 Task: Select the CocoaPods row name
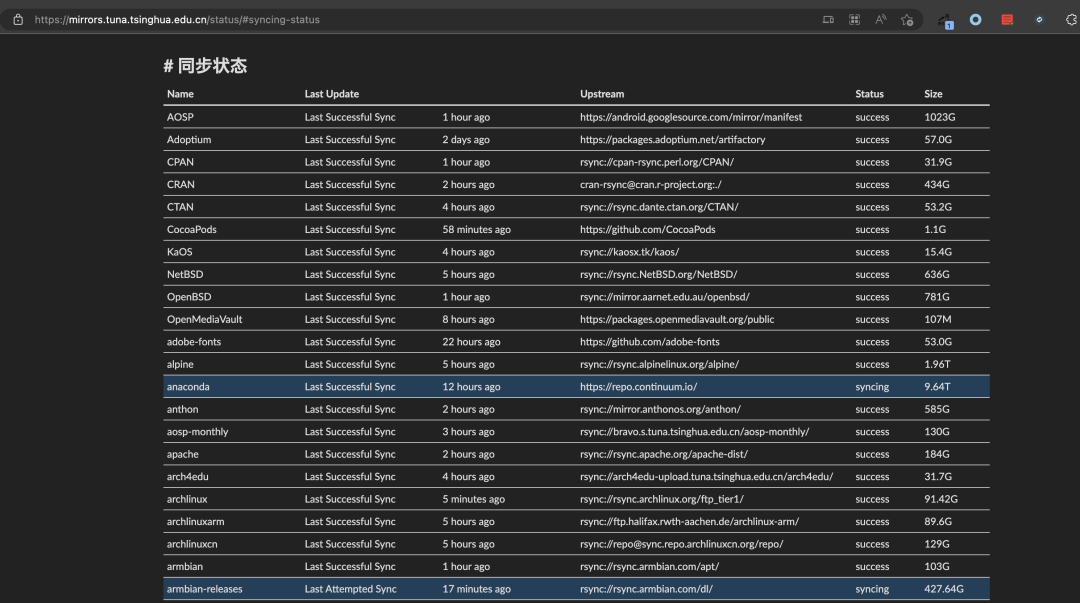(191, 229)
